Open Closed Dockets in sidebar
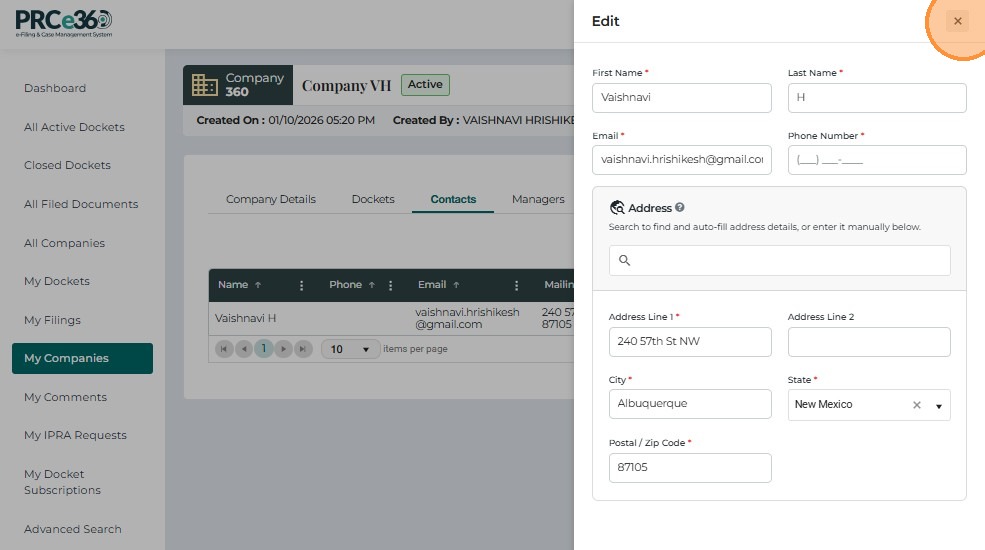The width and height of the screenshot is (985, 550). [67, 165]
